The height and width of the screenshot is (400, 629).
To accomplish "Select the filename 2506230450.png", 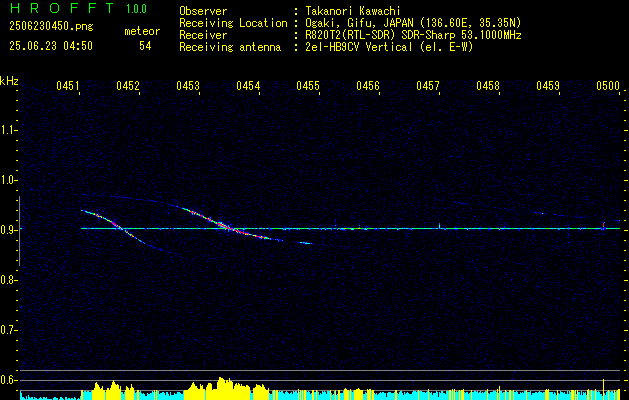I will tap(51, 27).
